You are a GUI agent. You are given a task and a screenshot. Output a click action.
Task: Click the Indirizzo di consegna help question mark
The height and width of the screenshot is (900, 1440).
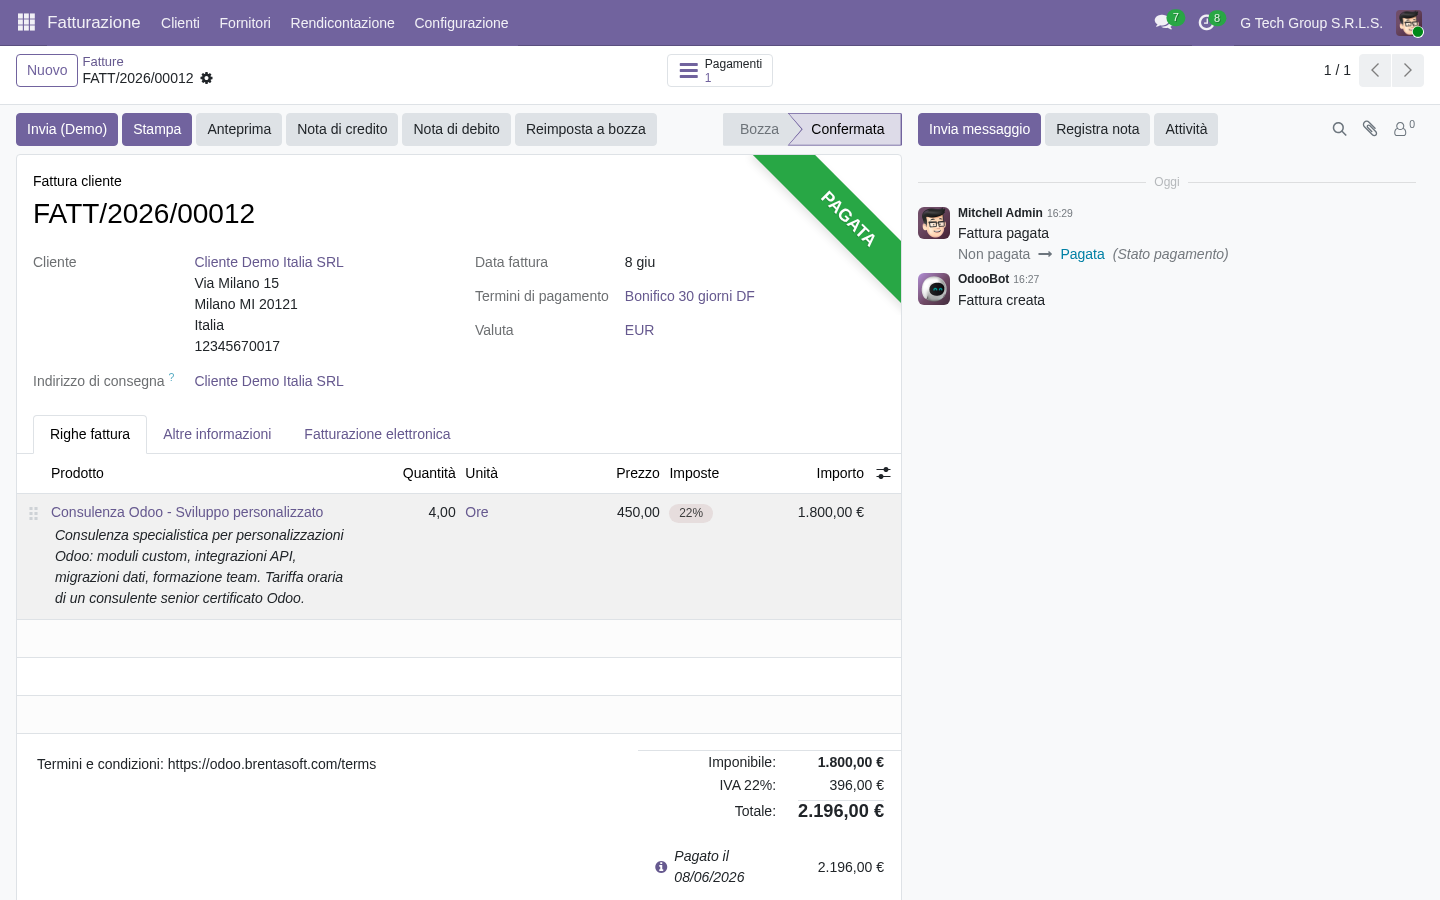171,377
